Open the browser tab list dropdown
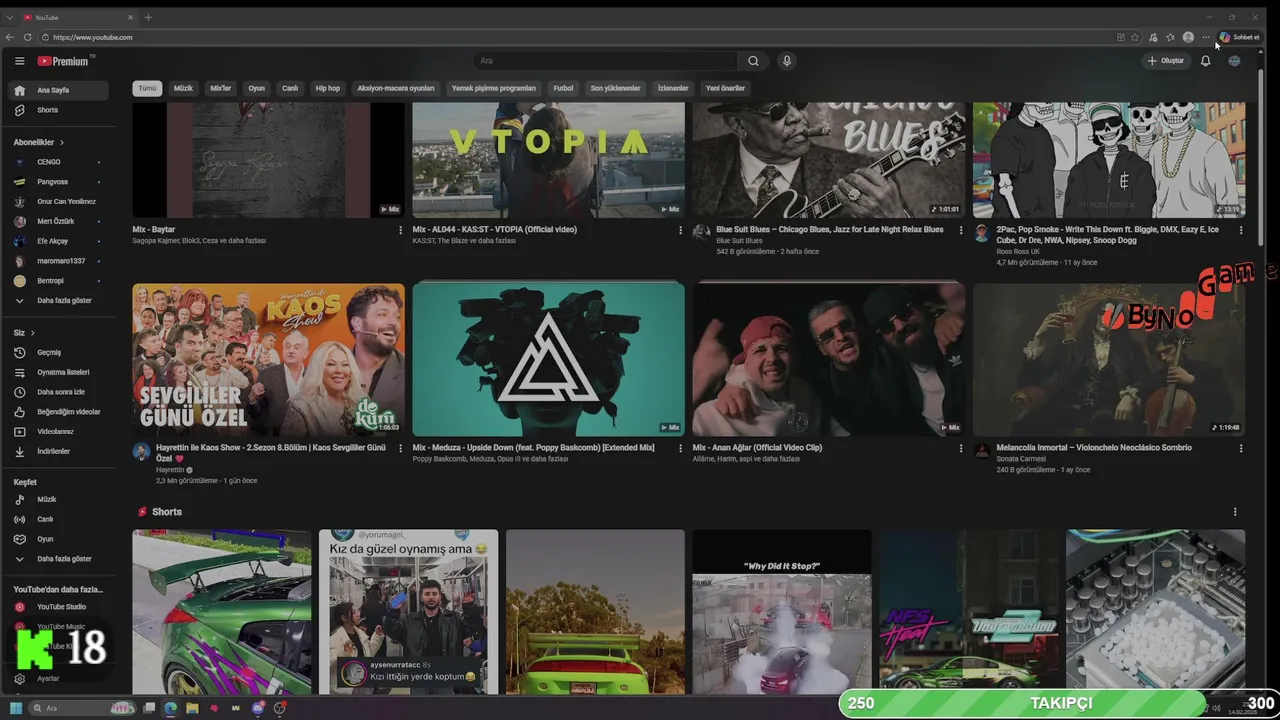Screen dimensions: 1280x720 (x=10, y=17)
